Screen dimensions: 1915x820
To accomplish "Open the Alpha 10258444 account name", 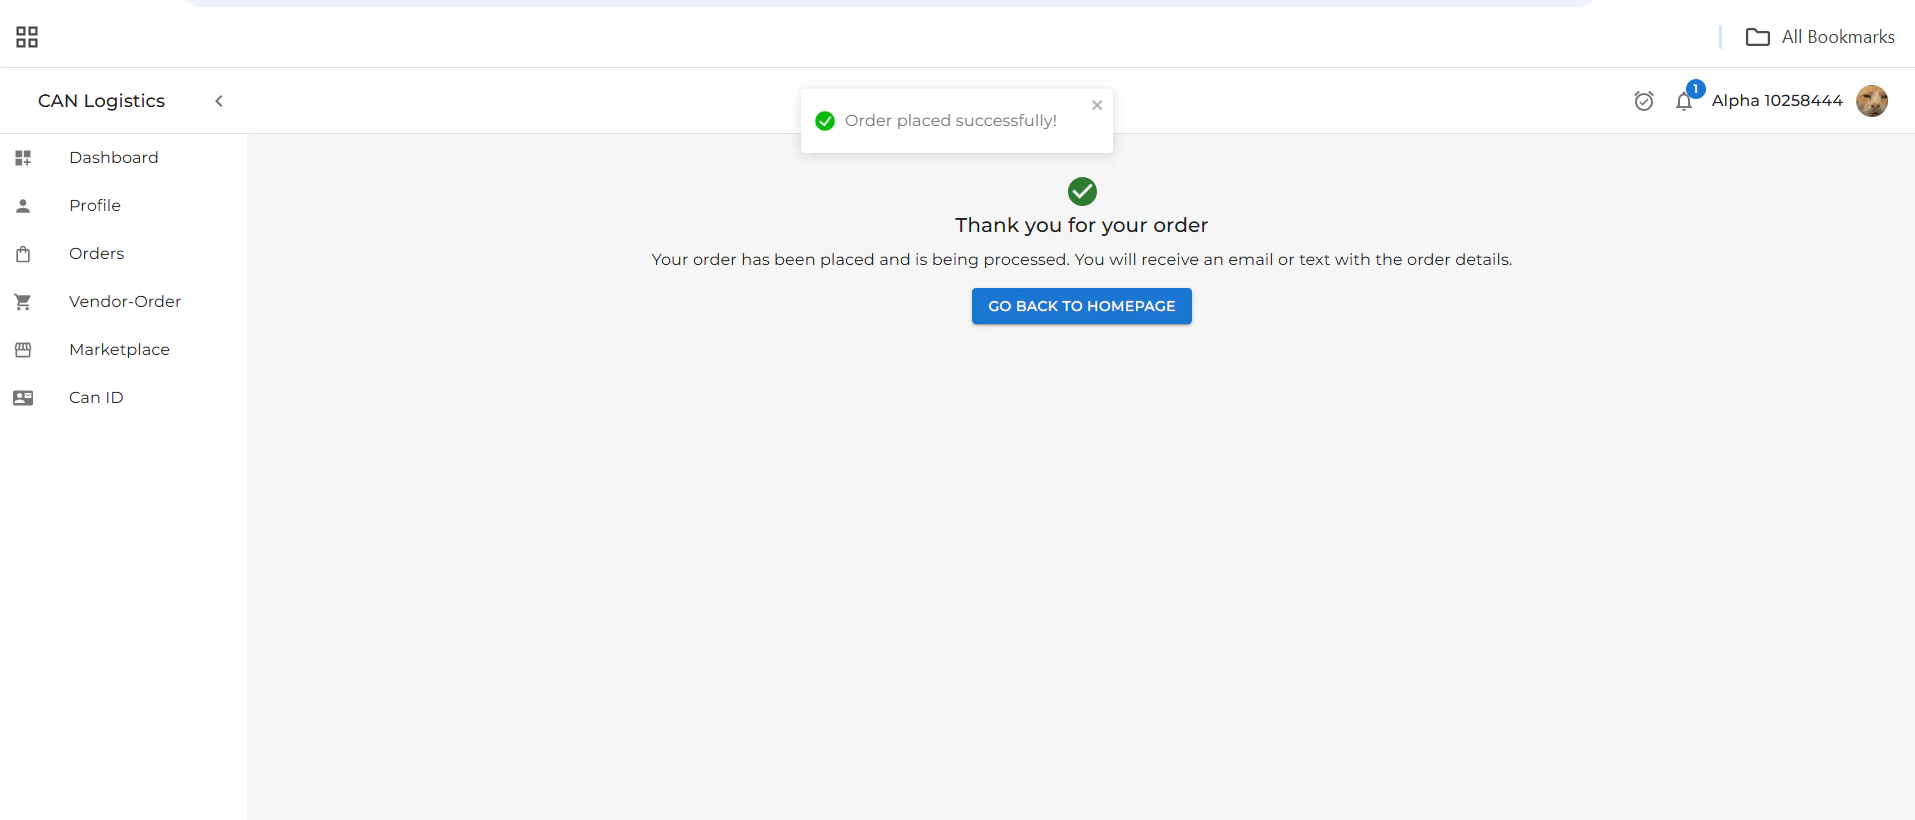I will [x=1777, y=100].
